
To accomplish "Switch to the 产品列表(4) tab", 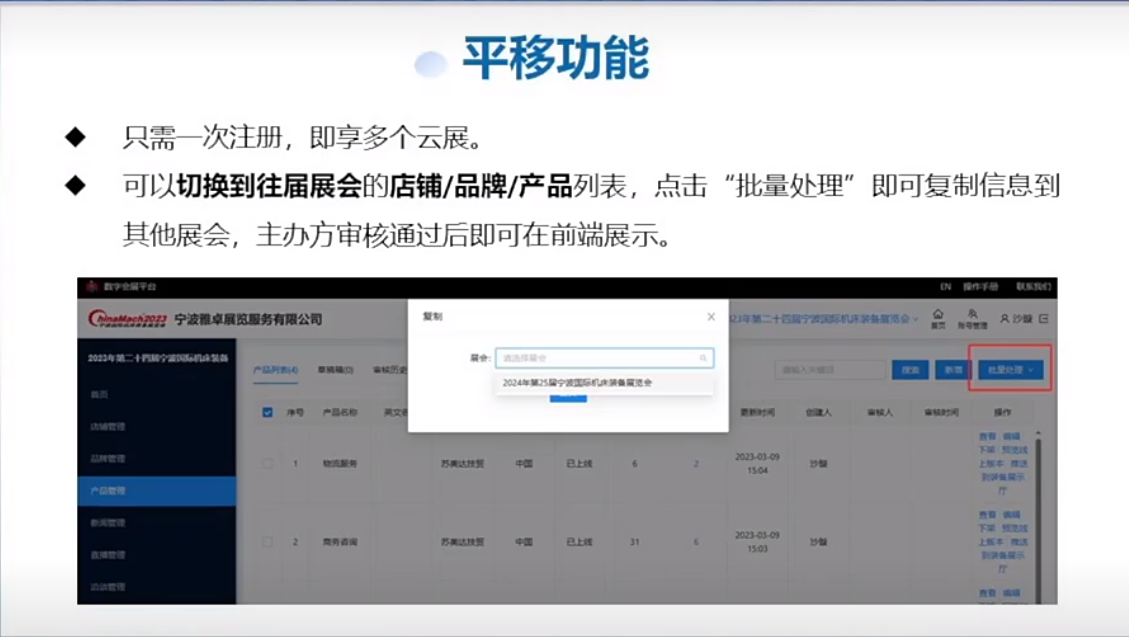I will [276, 369].
